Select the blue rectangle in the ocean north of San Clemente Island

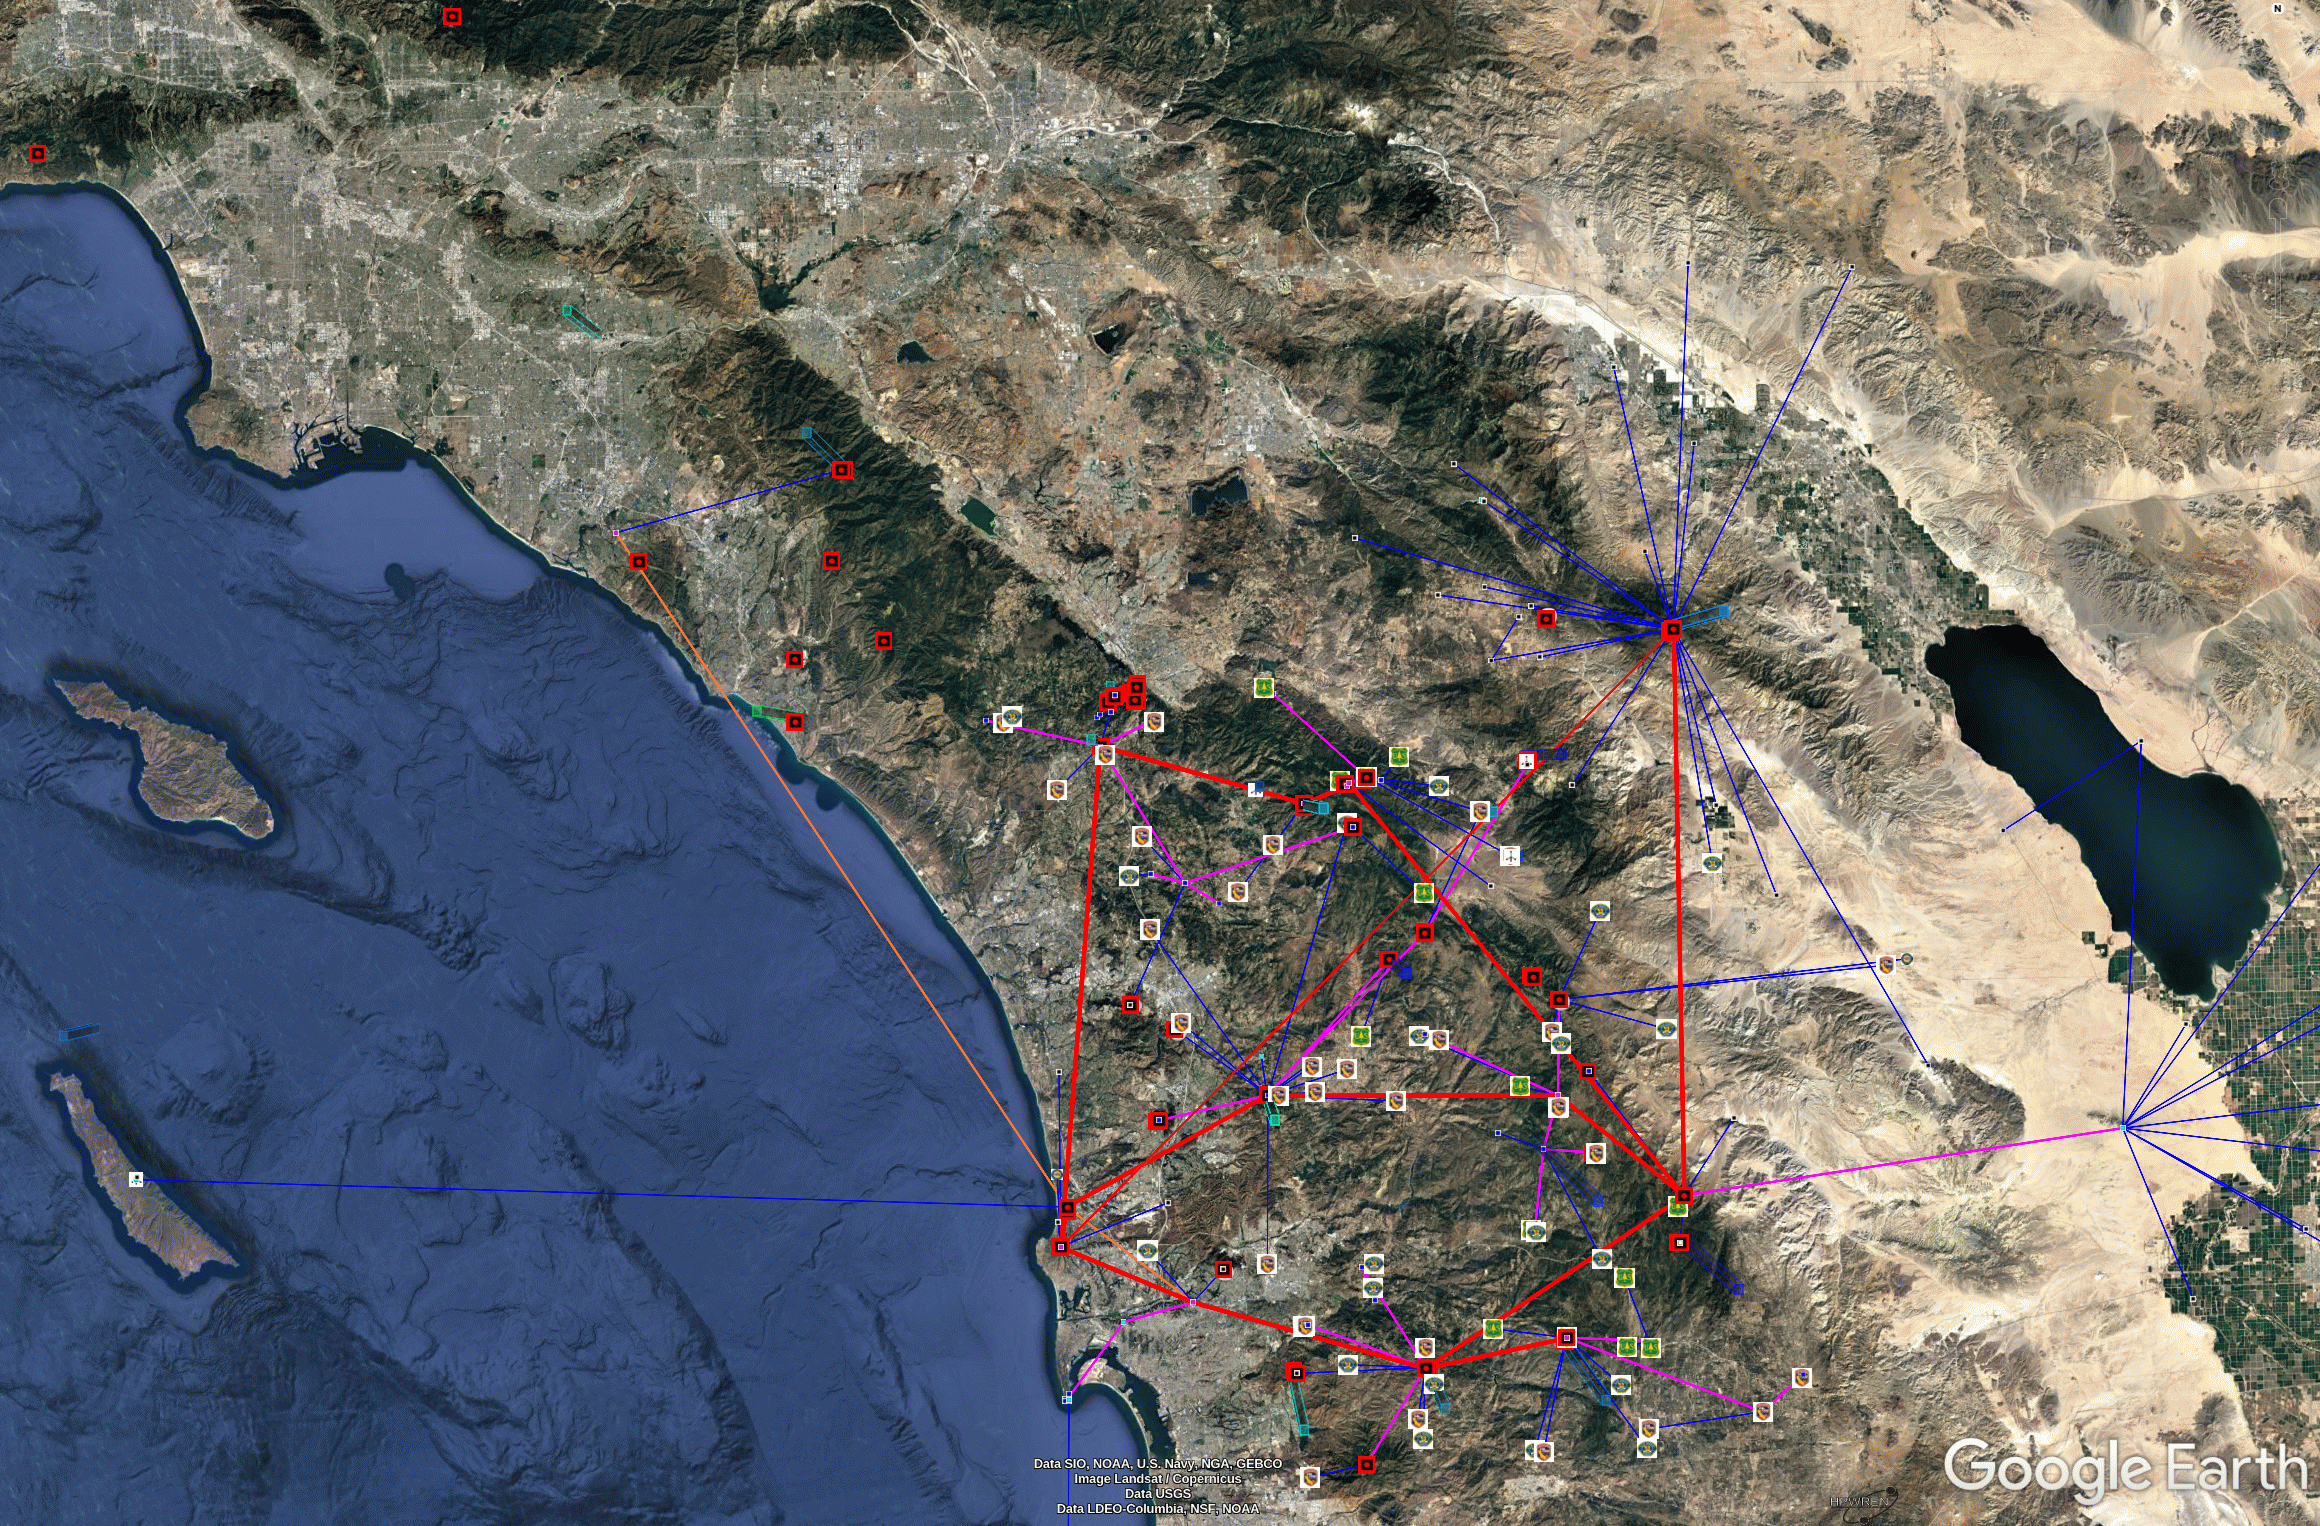coord(79,1032)
